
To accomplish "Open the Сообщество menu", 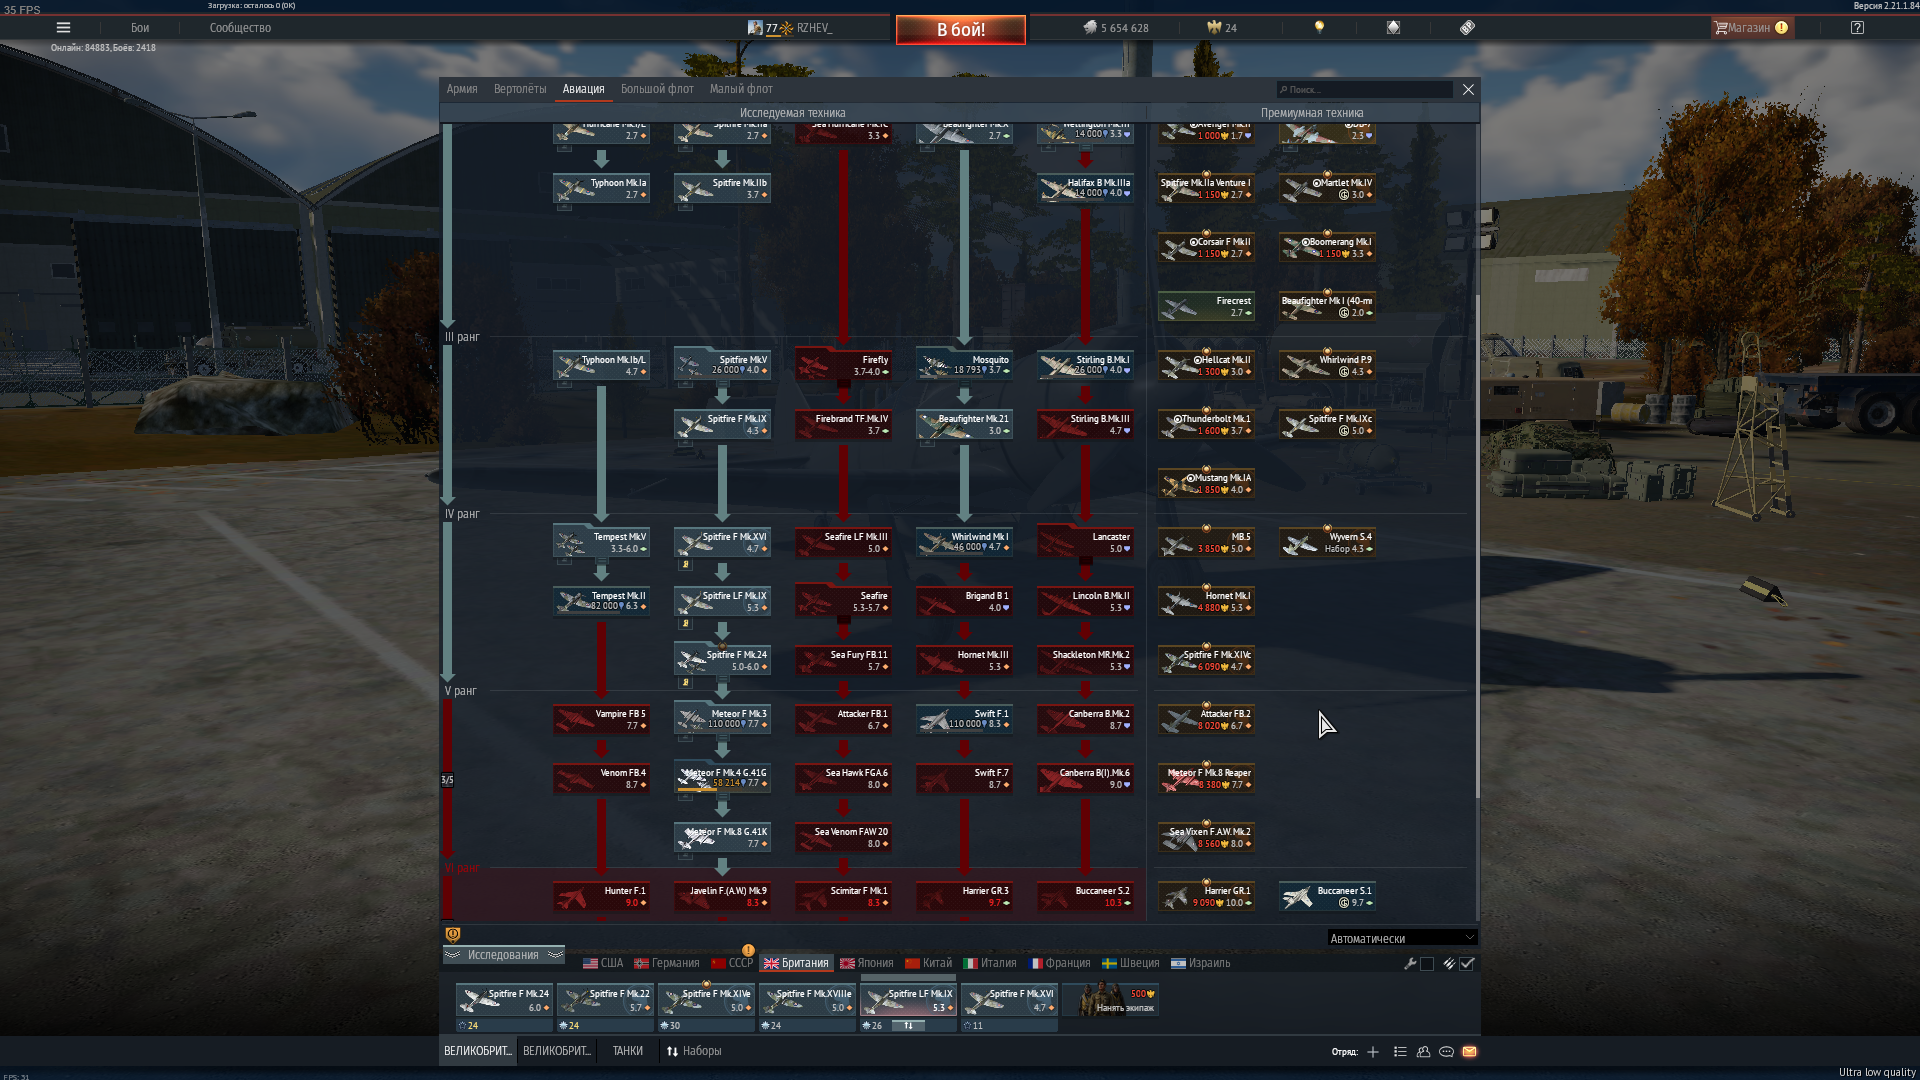I will pos(240,28).
